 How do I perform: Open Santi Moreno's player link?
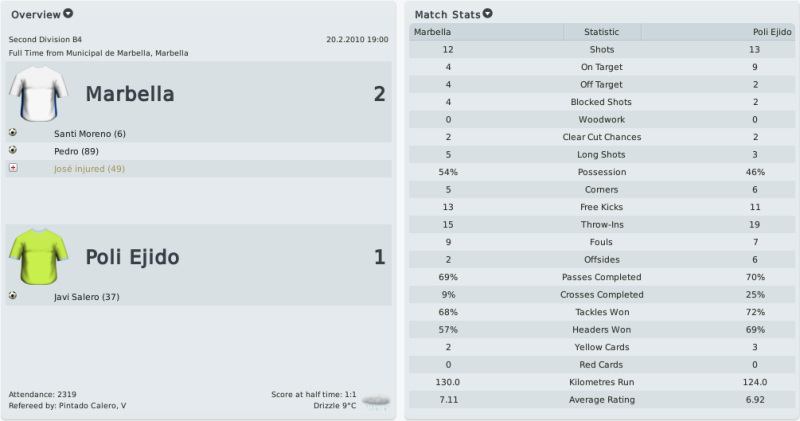pos(90,134)
